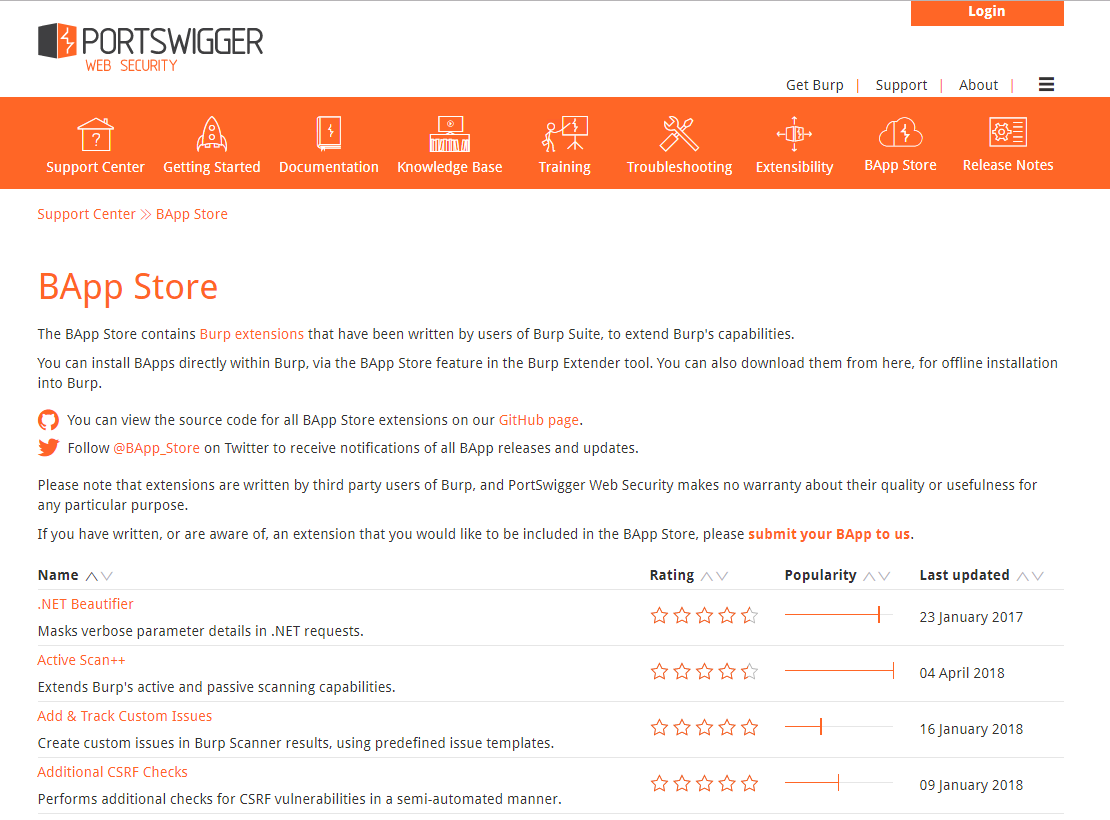Sort Name column ascending

92,576
